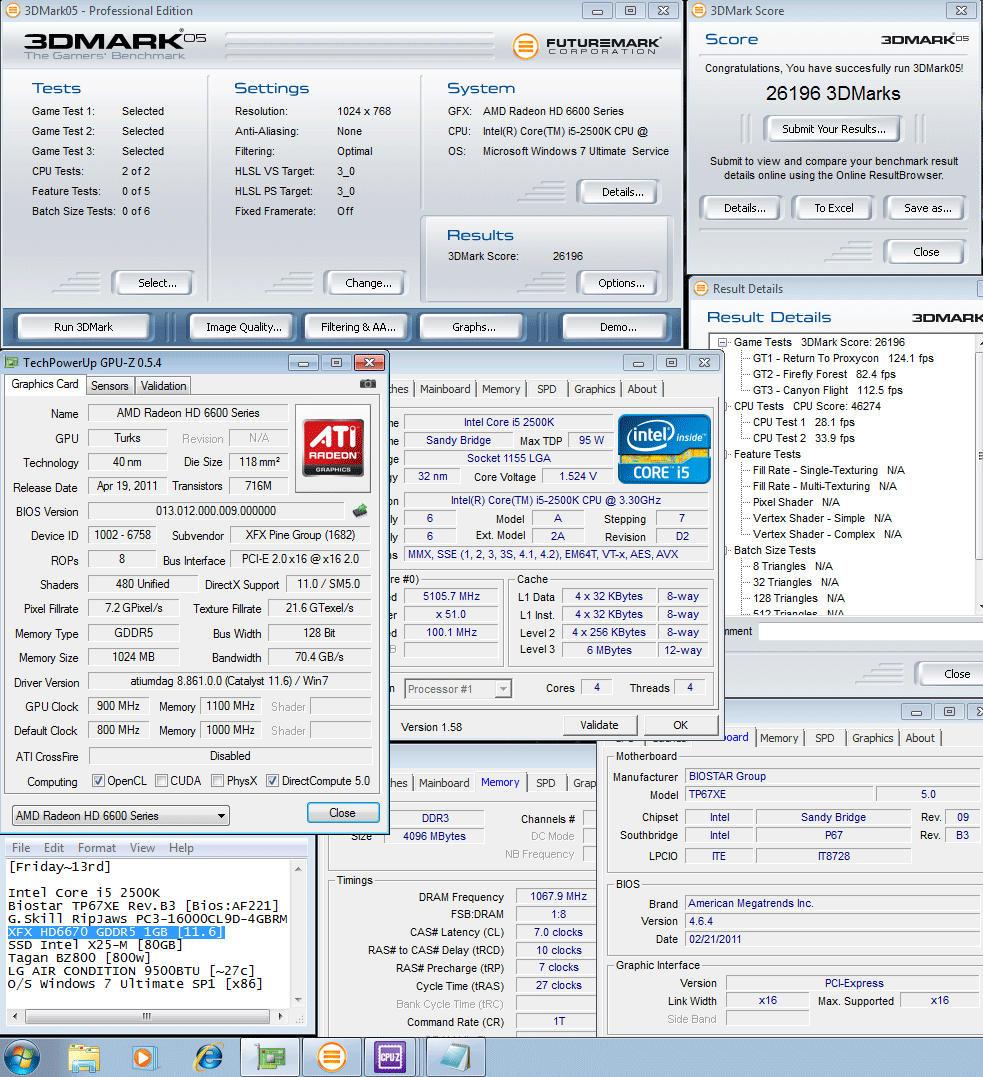Click the Intel Core i5 logo in CPU-Z

pyautogui.click(x=664, y=449)
